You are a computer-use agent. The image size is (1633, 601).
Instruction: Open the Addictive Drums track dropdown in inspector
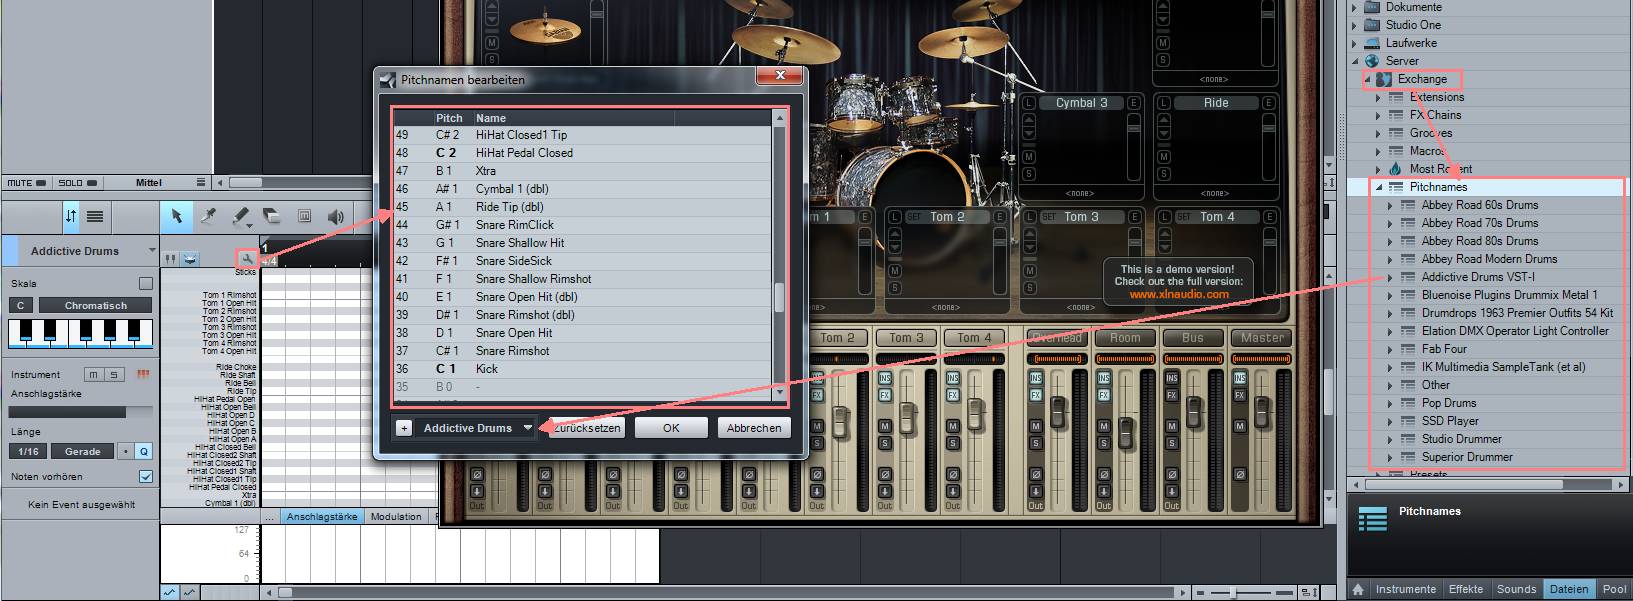[x=80, y=251]
